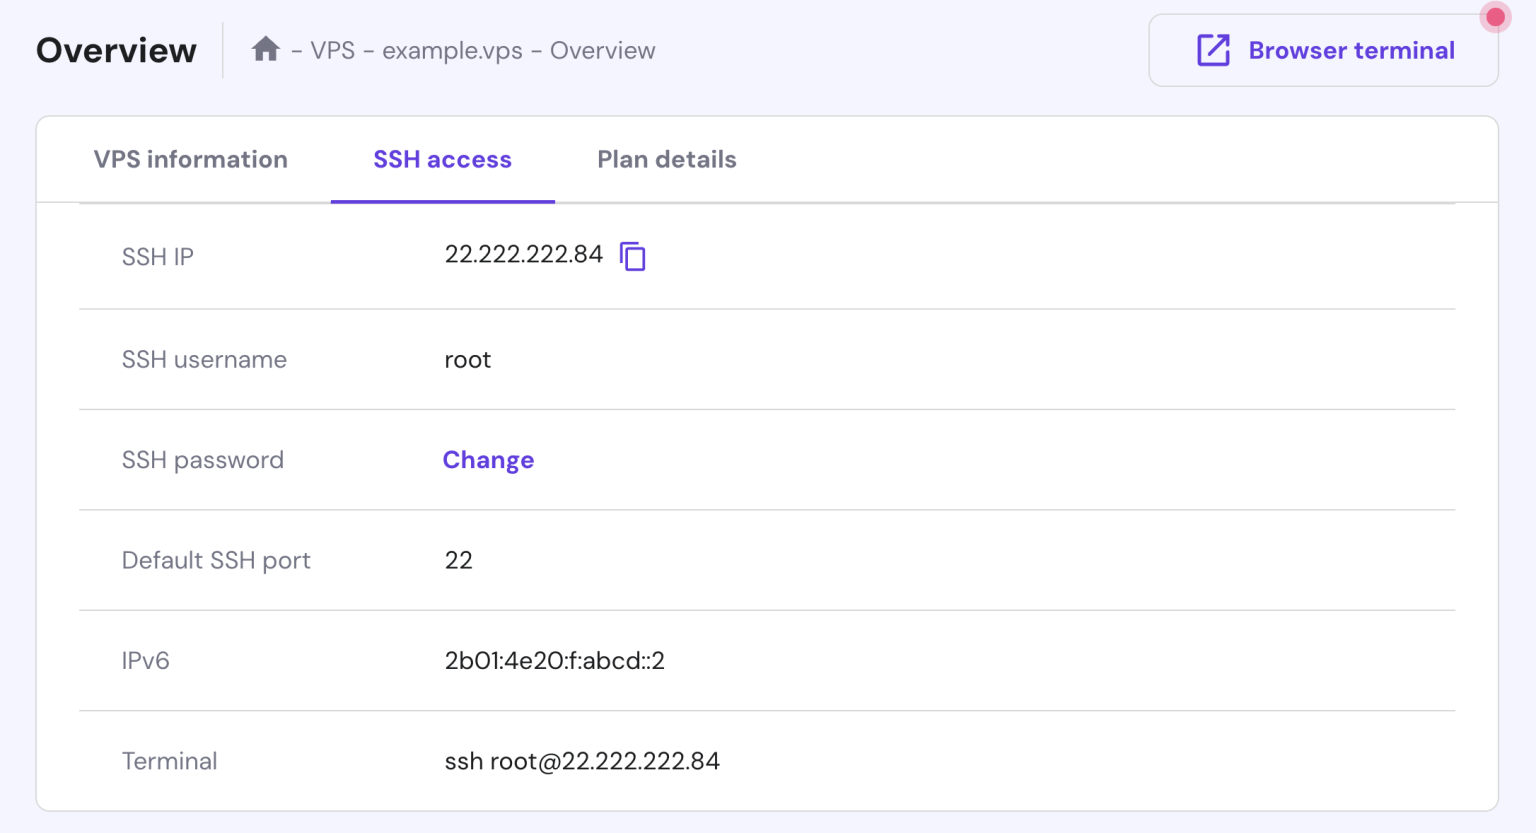The width and height of the screenshot is (1536, 833).
Task: Open the Plan details tab
Action: pos(666,159)
